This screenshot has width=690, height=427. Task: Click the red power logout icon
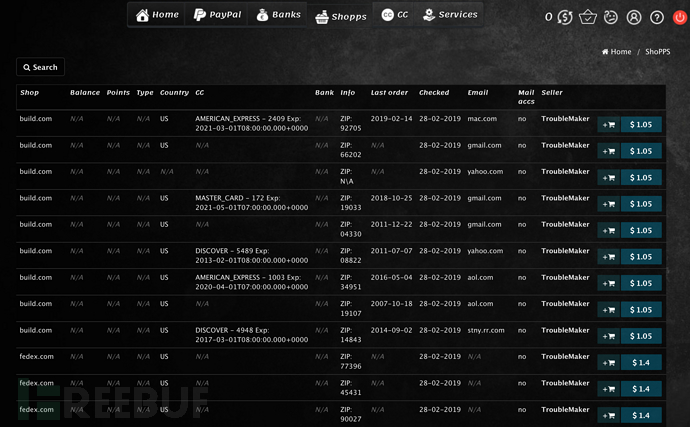(x=680, y=18)
